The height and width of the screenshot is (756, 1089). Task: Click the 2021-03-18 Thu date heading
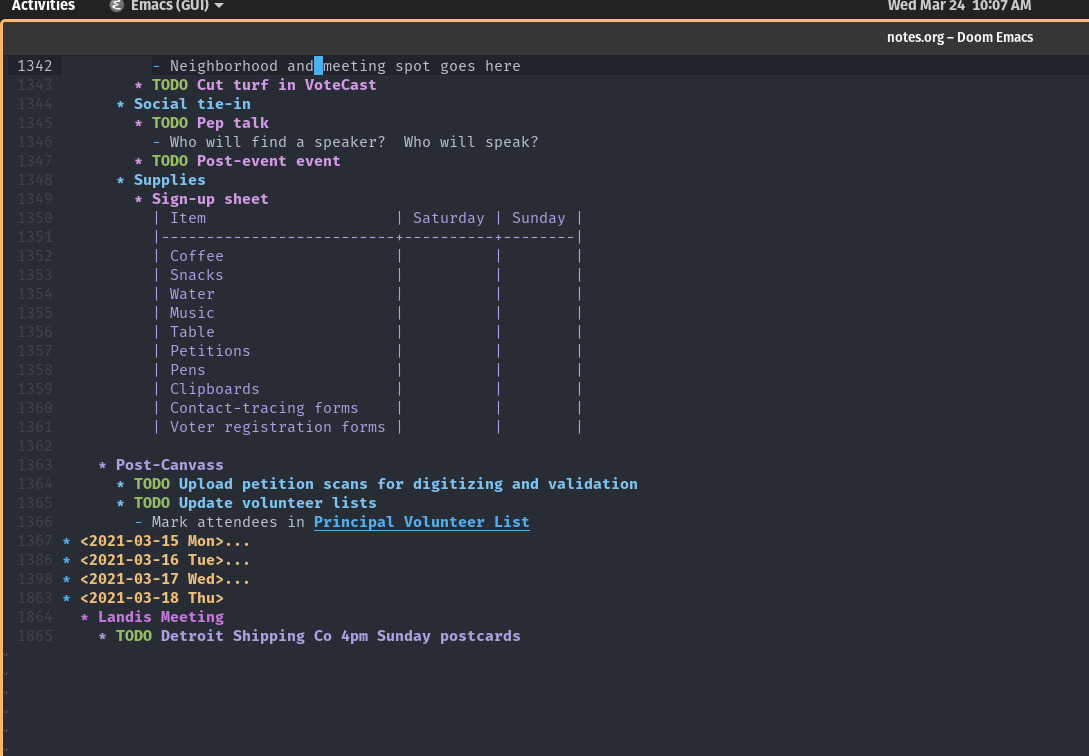tap(151, 598)
